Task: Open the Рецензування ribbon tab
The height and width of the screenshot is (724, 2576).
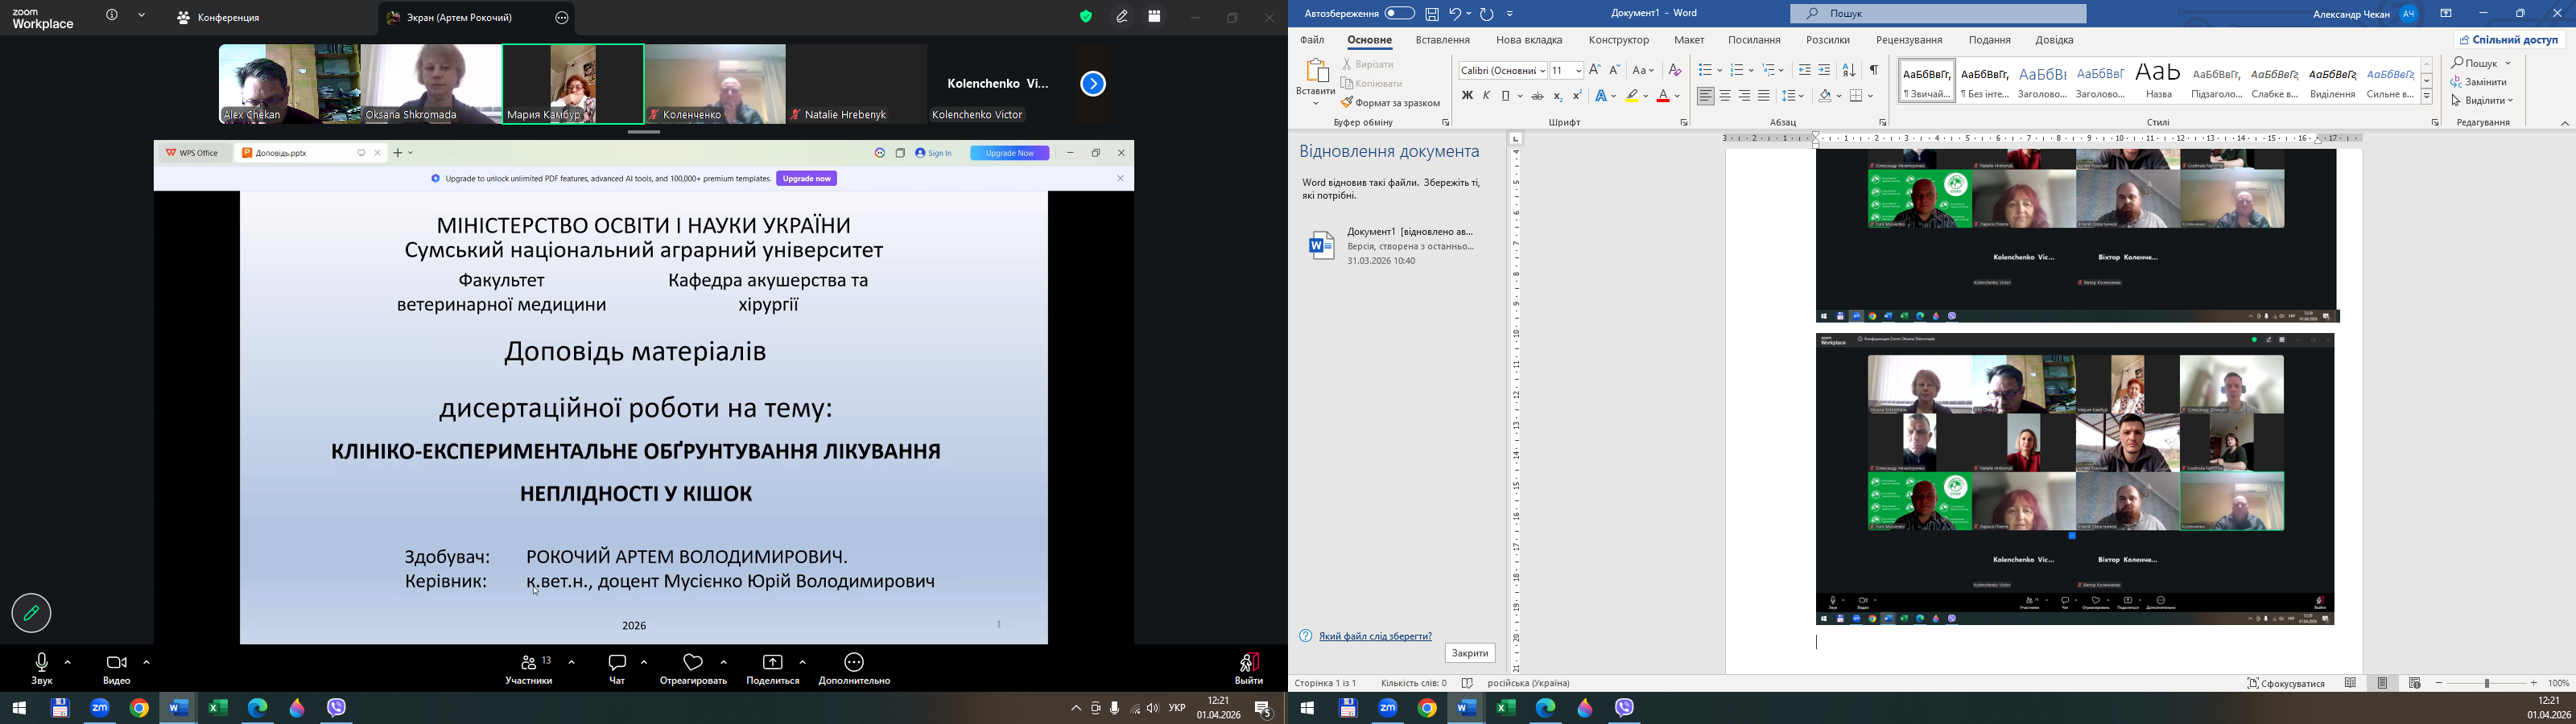Action: (1908, 41)
